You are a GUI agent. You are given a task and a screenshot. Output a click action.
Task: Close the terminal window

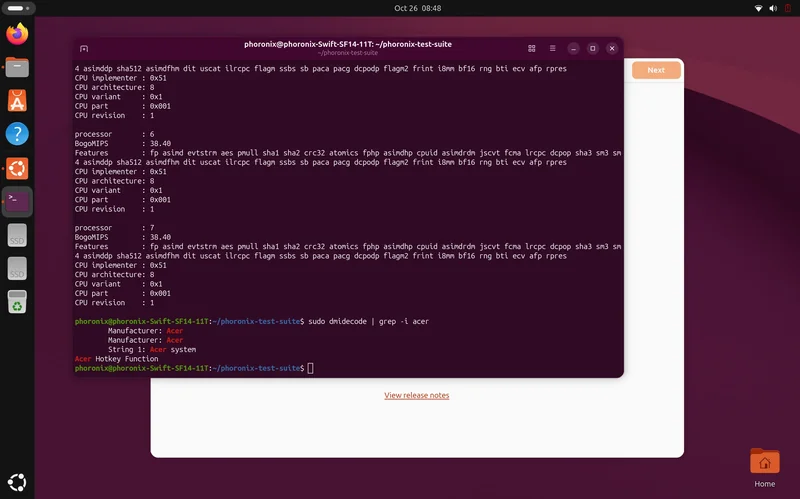tap(612, 48)
